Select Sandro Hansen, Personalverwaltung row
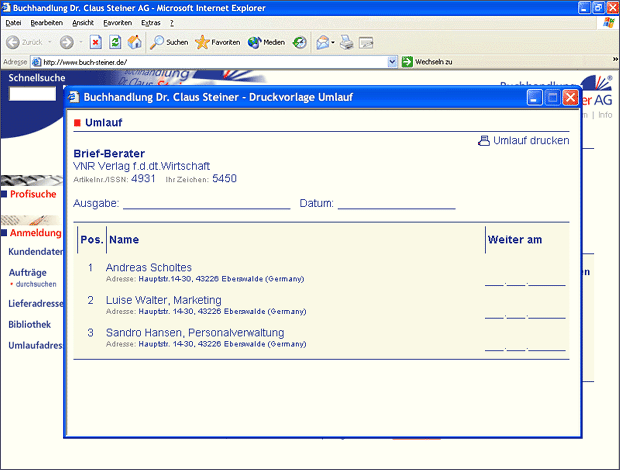 [195, 333]
